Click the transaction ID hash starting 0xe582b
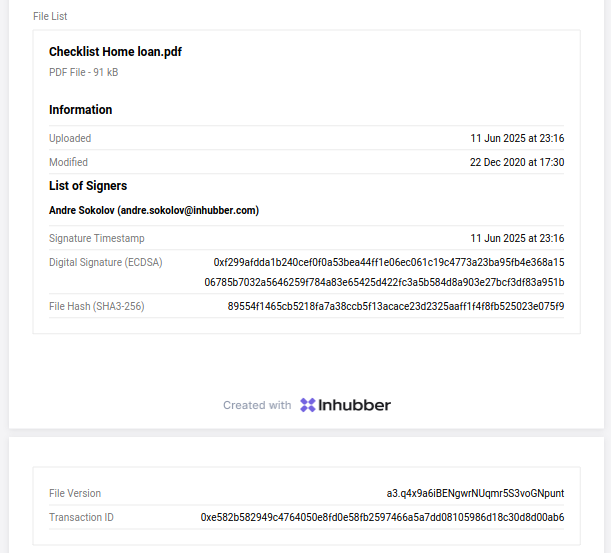This screenshot has height=553, width=611. tap(382, 517)
